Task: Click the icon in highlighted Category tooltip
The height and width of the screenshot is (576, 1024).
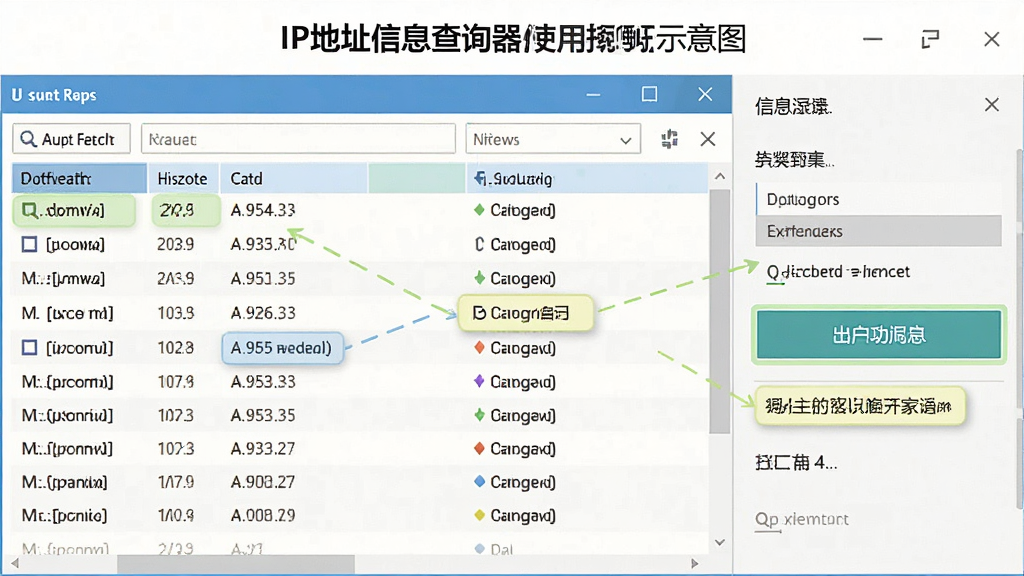Action: tap(479, 313)
